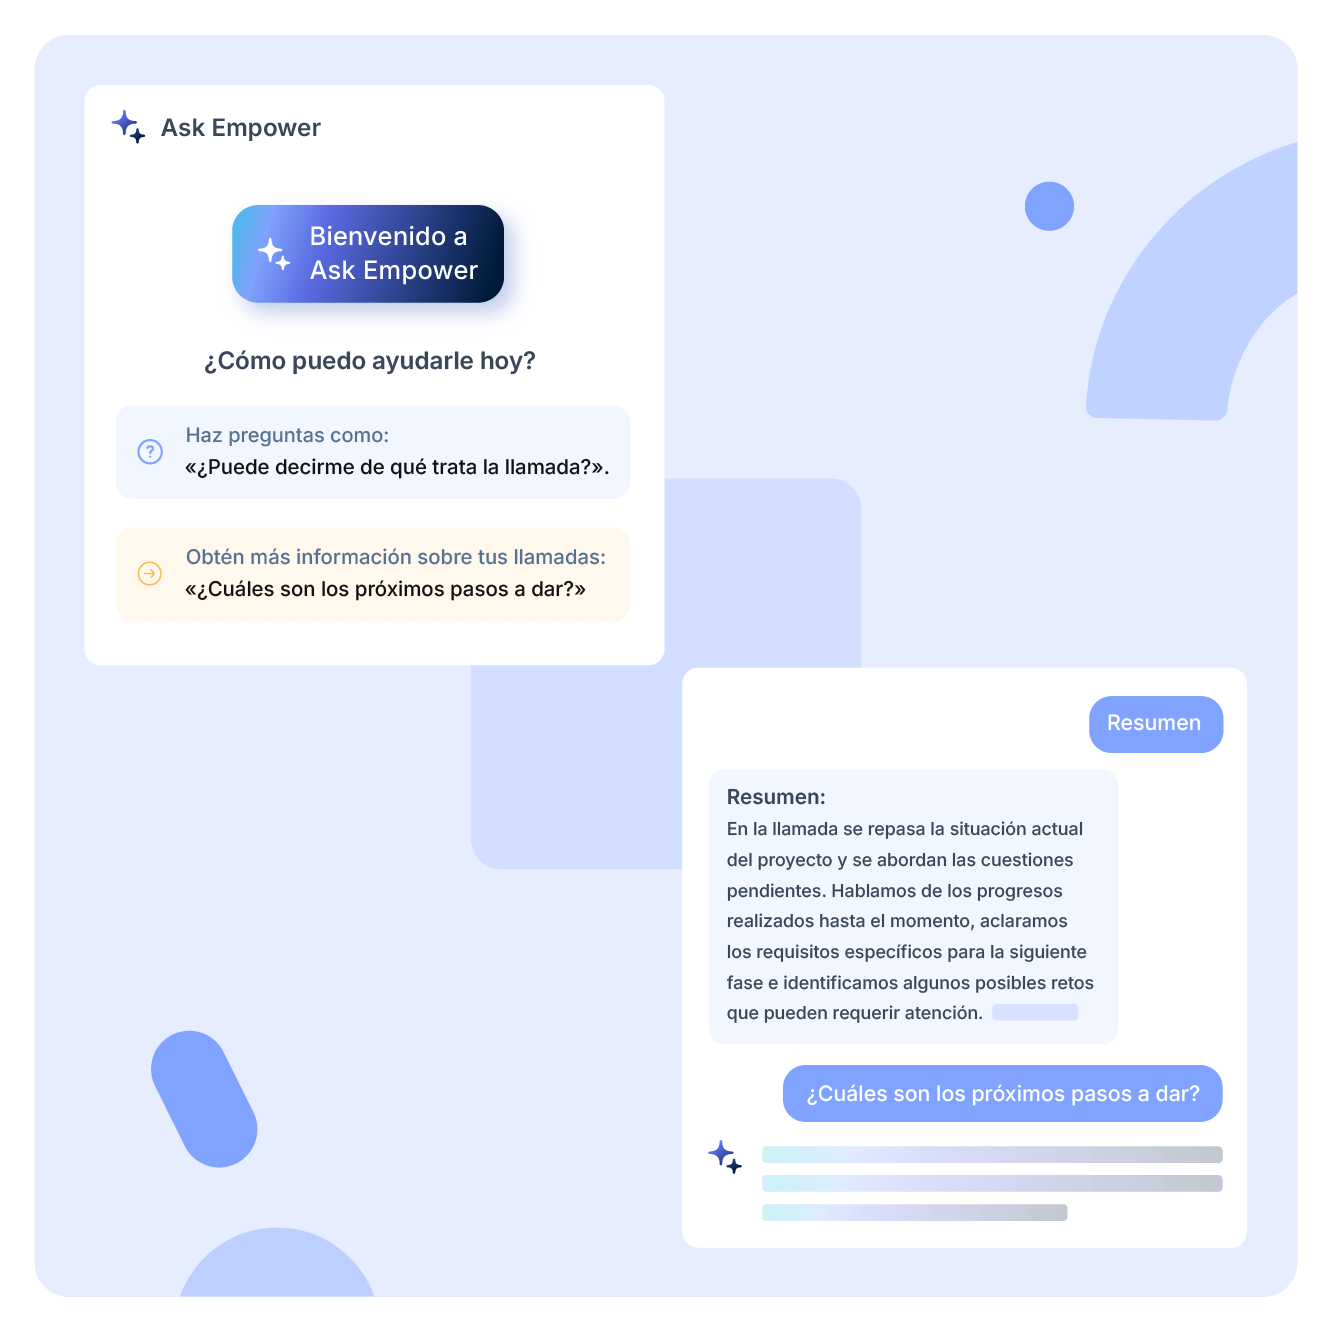Click the question mark circle icon
This screenshot has width=1332, height=1332.
click(150, 451)
